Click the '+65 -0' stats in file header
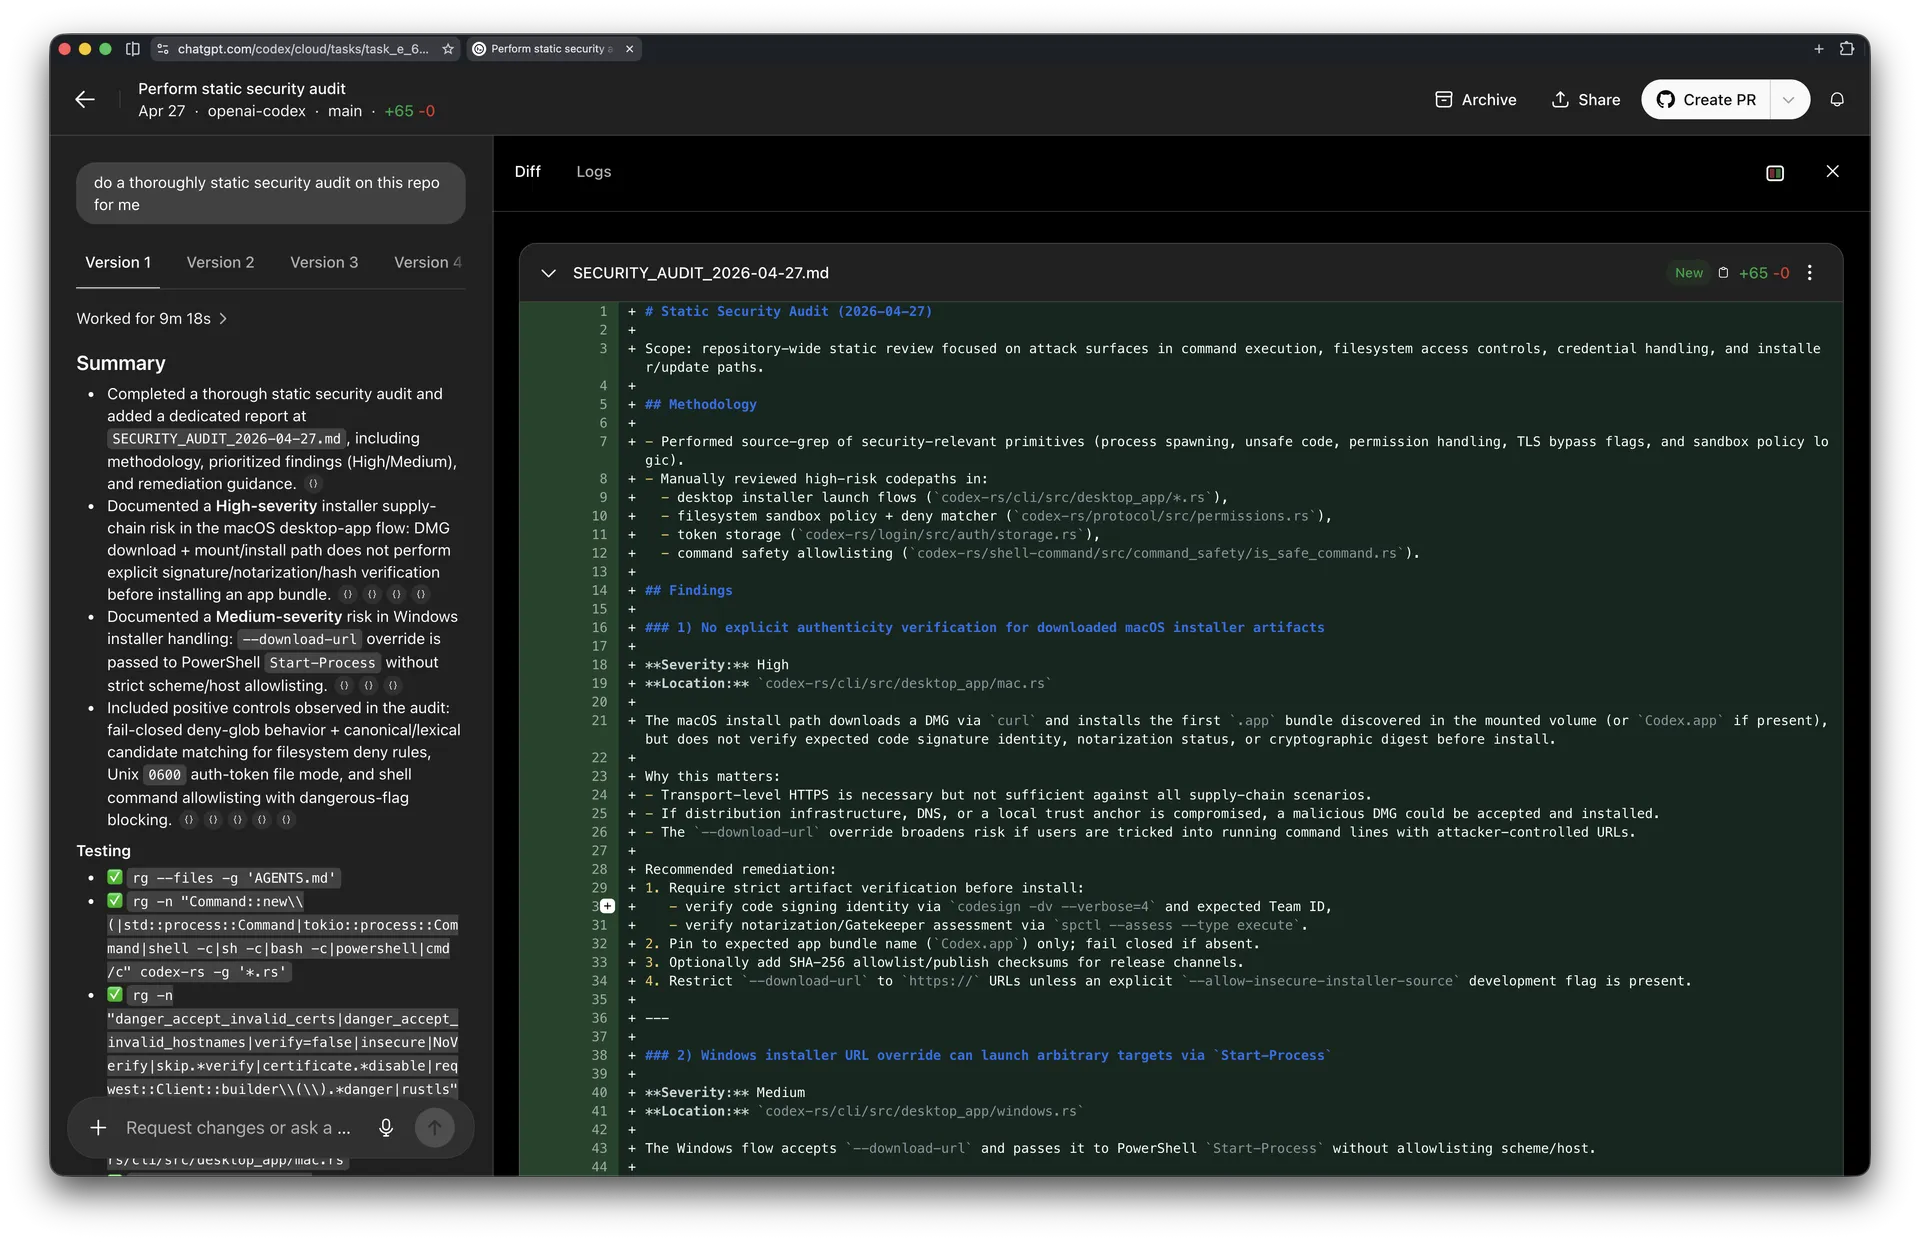 click(1764, 273)
